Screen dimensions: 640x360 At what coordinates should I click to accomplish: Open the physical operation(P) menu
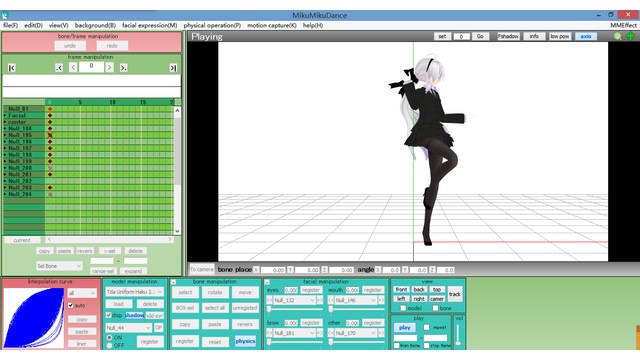point(212,25)
